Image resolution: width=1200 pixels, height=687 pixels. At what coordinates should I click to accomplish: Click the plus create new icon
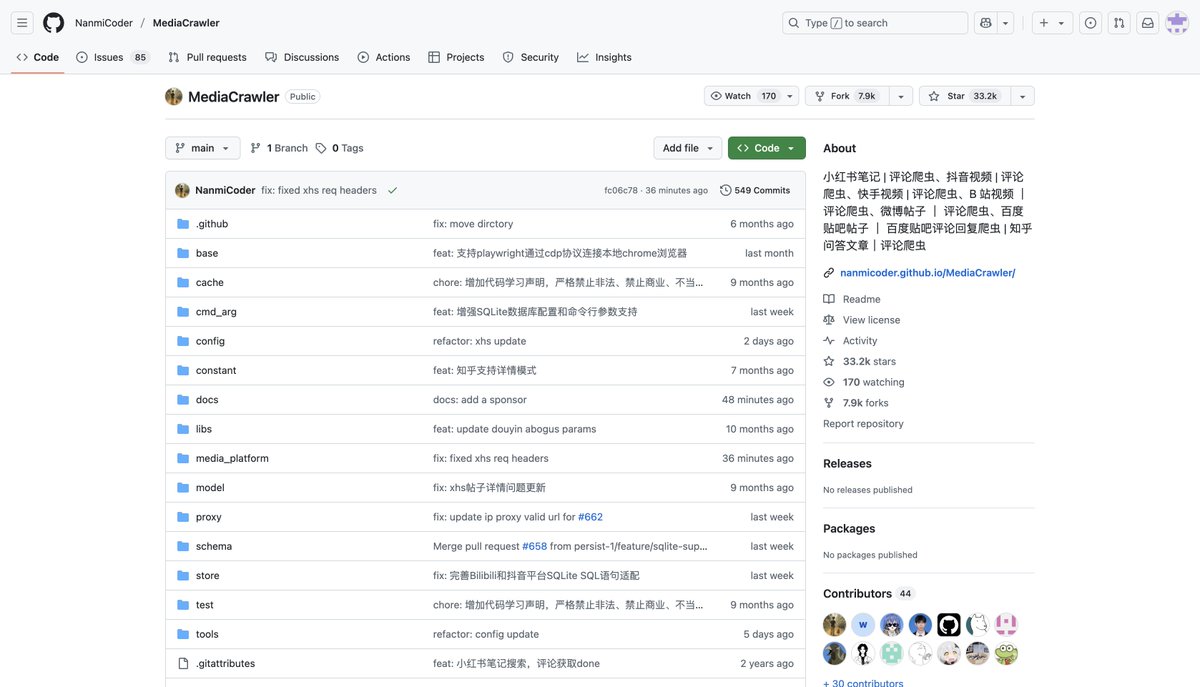click(x=1044, y=23)
